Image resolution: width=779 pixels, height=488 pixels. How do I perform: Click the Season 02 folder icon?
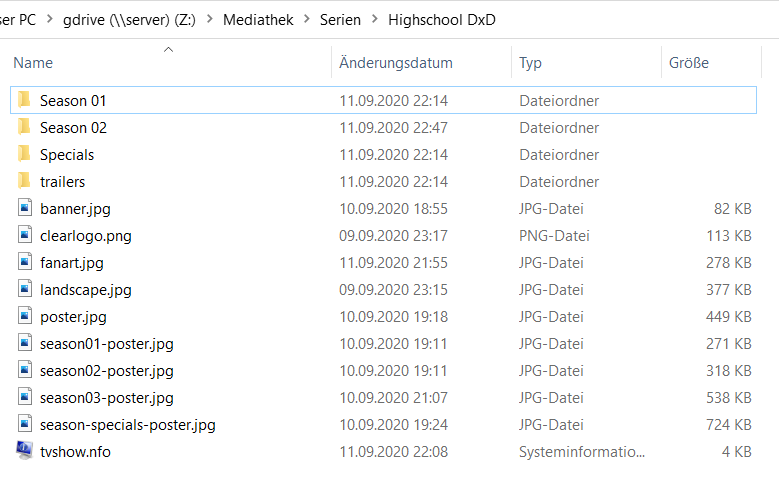(24, 127)
